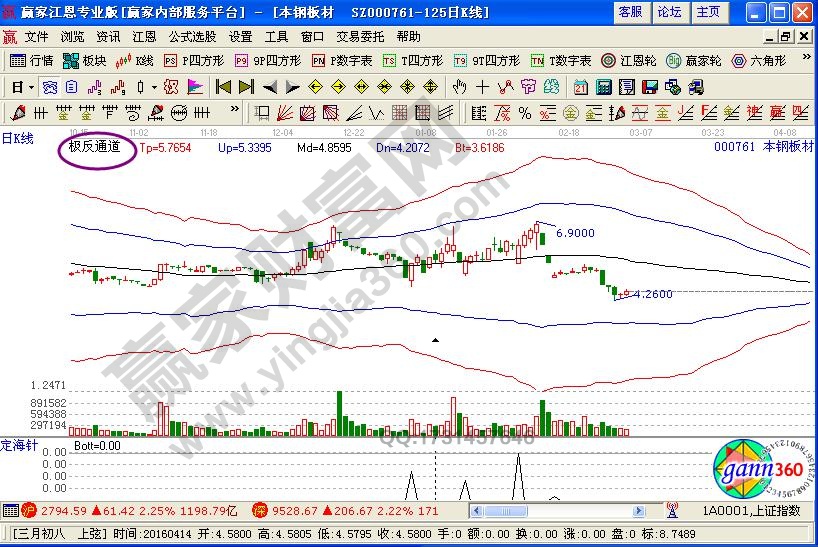This screenshot has width=818, height=547.
Task: Click the 主页 homepage button
Action: pos(708,12)
